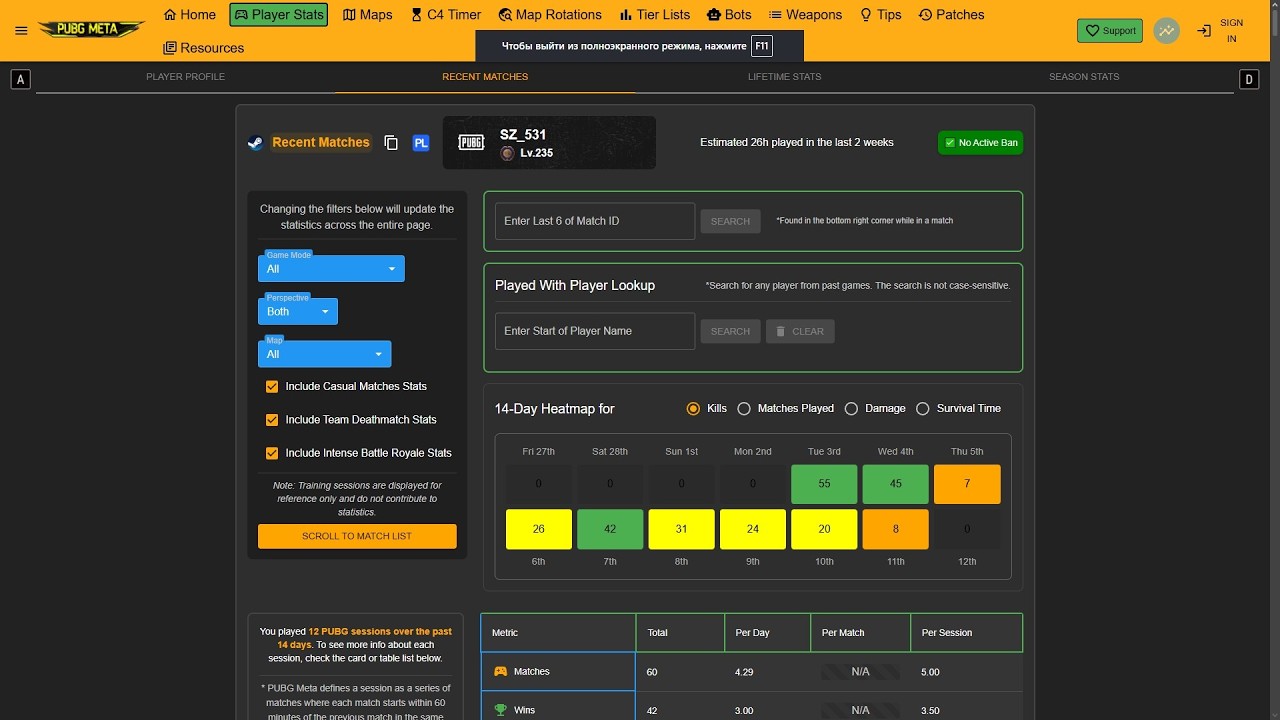Click the copy icon next to Recent Matches
This screenshot has height=720, width=1280.
[391, 143]
